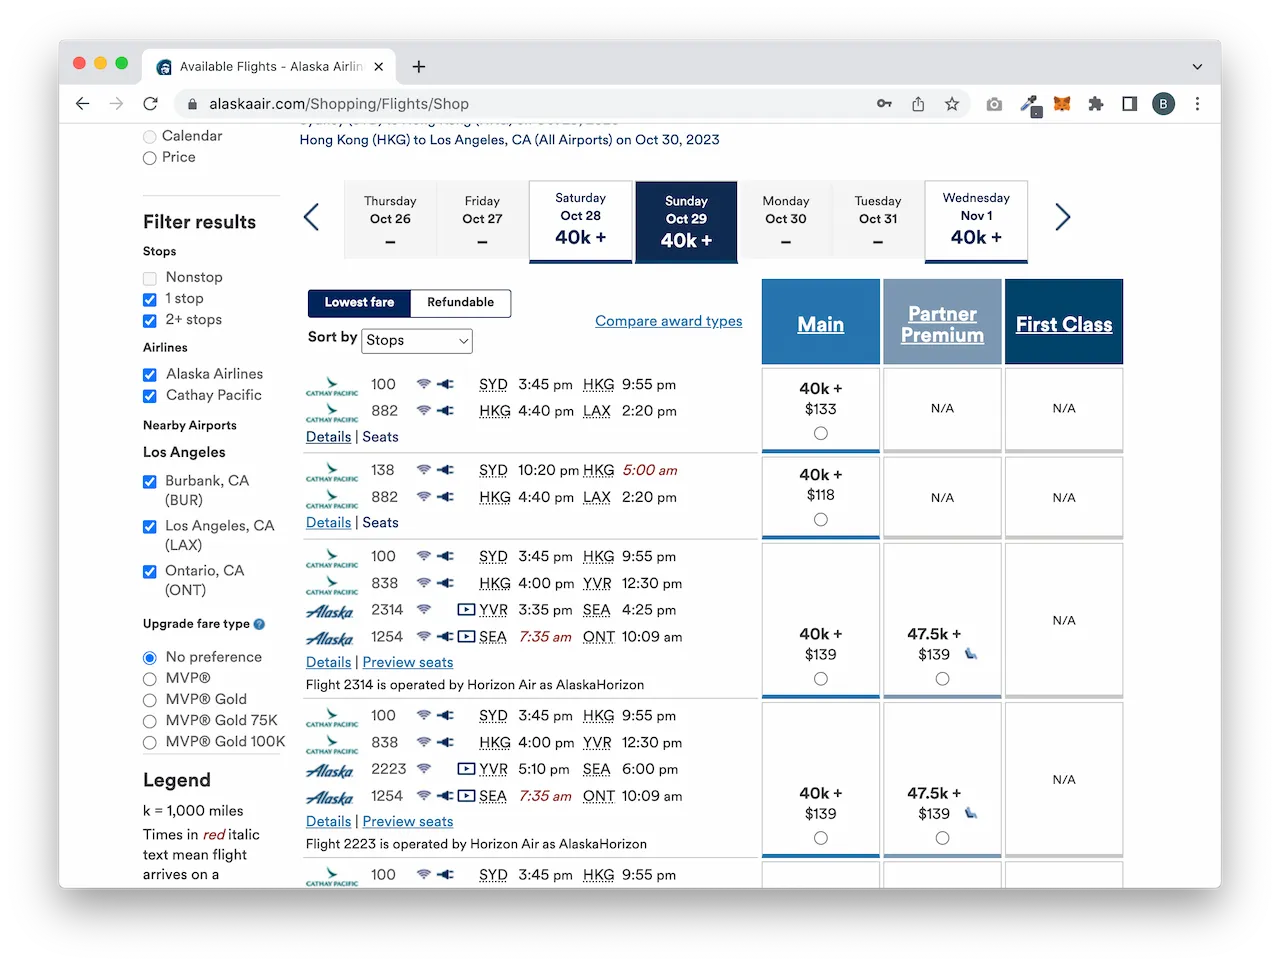Show later dates with right arrow
Image resolution: width=1280 pixels, height=966 pixels.
(x=1062, y=217)
